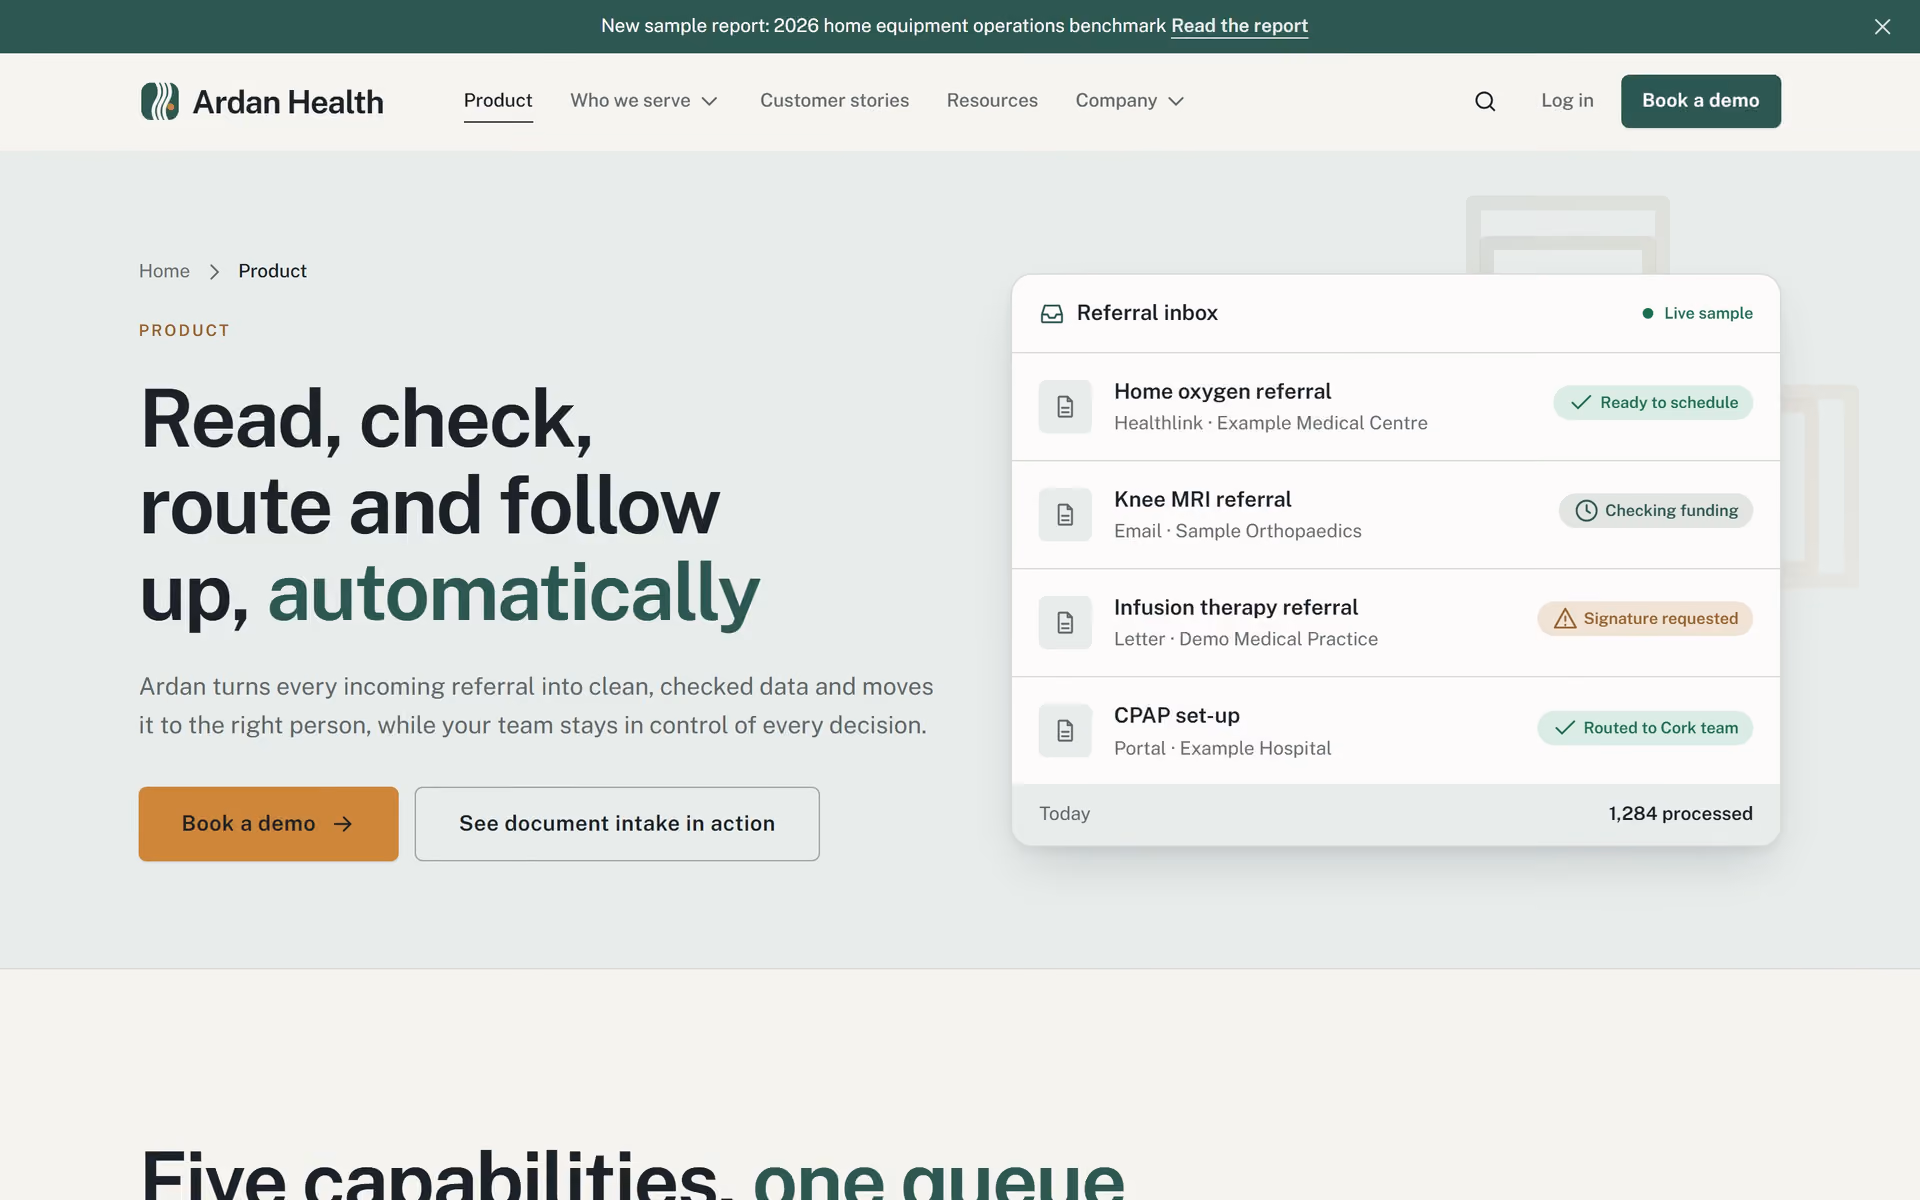Click See document intake in action
The image size is (1920, 1200).
tap(617, 824)
